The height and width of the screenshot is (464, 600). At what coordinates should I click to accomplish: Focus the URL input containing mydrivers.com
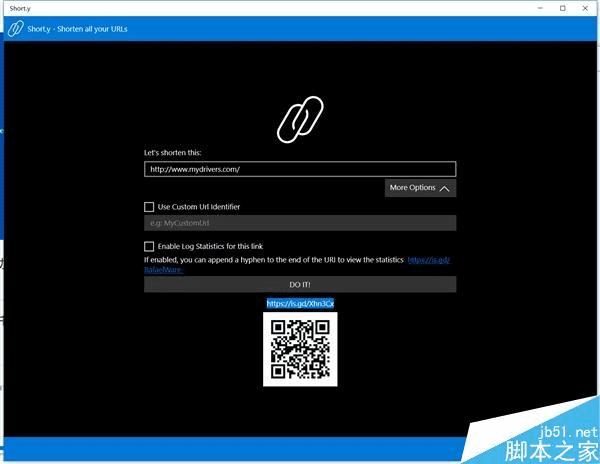click(x=300, y=169)
